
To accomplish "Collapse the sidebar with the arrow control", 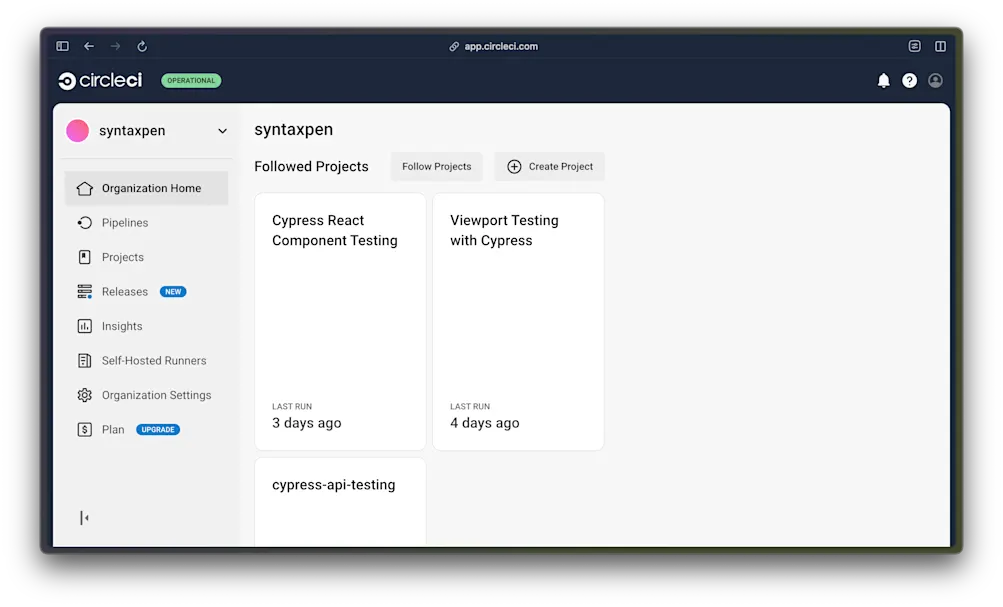I will pos(84,518).
